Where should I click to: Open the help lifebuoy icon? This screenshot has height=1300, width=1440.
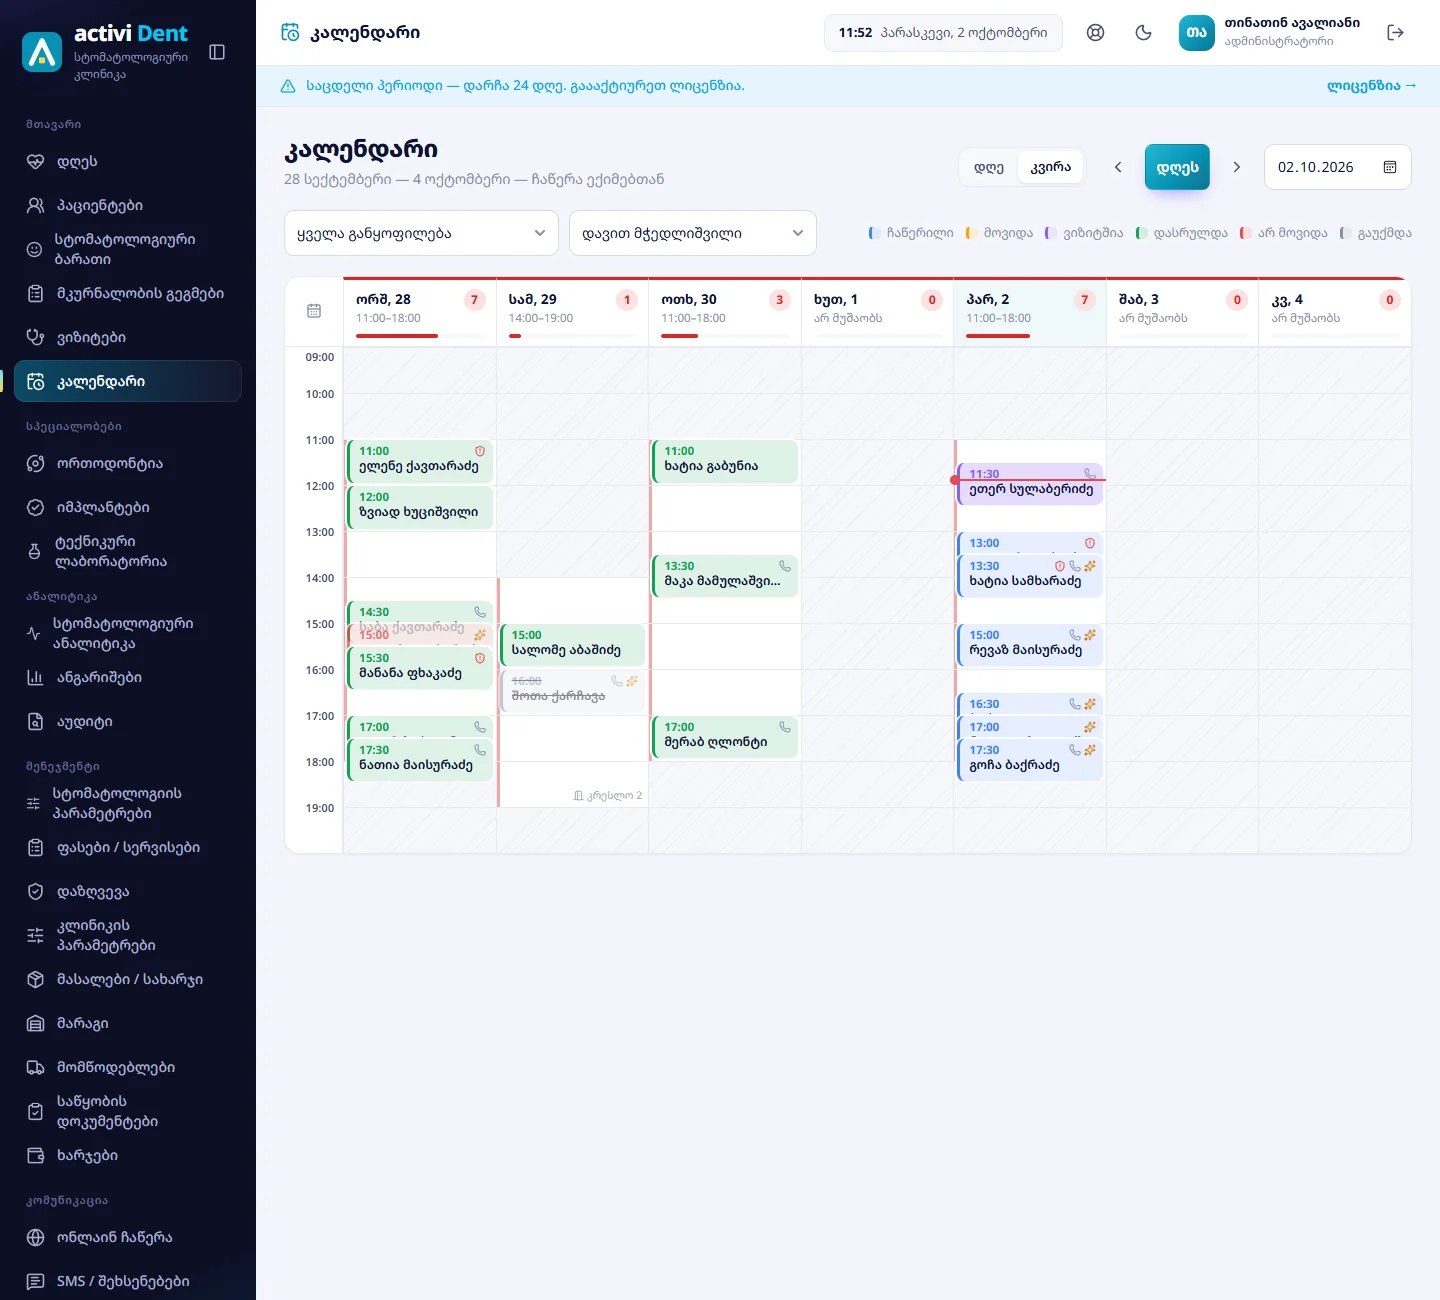[1096, 32]
